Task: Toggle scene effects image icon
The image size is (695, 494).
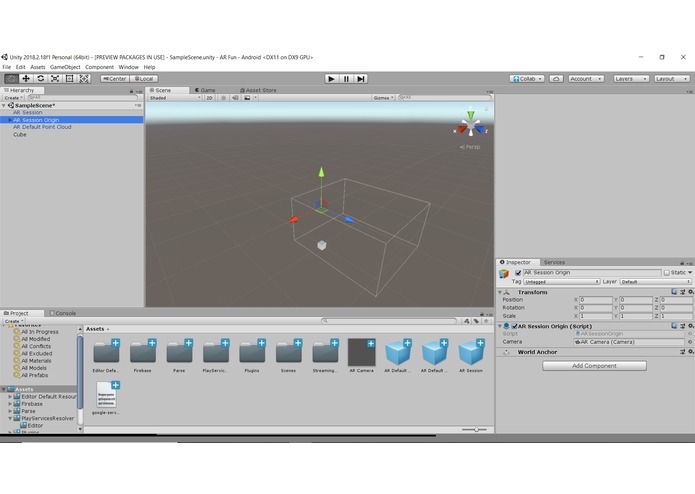Action: click(247, 98)
